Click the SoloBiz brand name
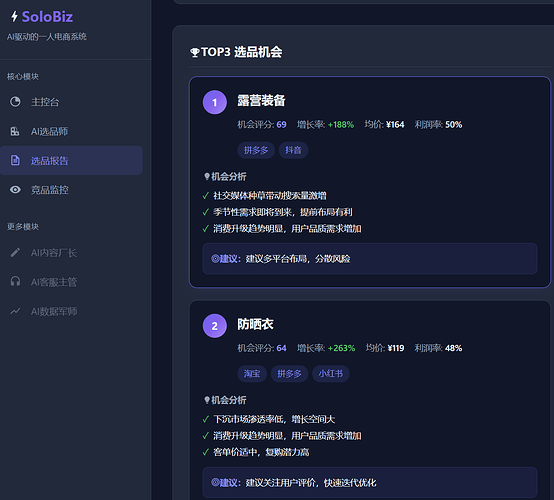The width and height of the screenshot is (554, 500). [47, 17]
